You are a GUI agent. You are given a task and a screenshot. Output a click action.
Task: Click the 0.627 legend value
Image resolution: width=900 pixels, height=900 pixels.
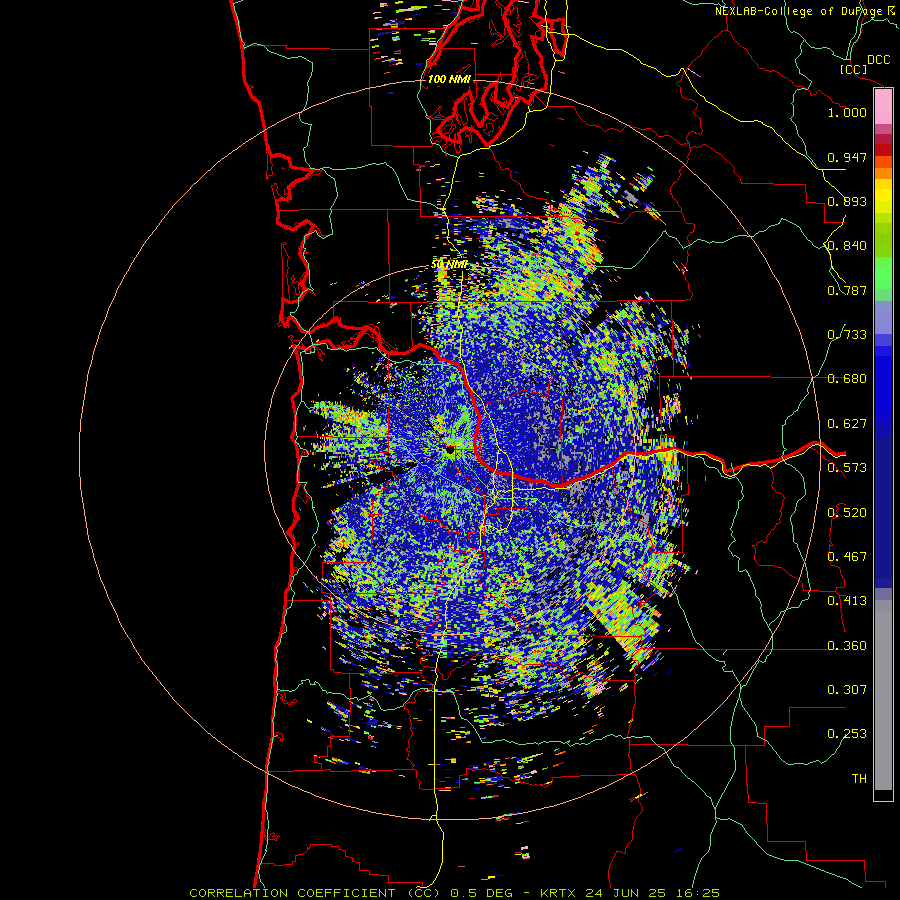pyautogui.click(x=847, y=424)
